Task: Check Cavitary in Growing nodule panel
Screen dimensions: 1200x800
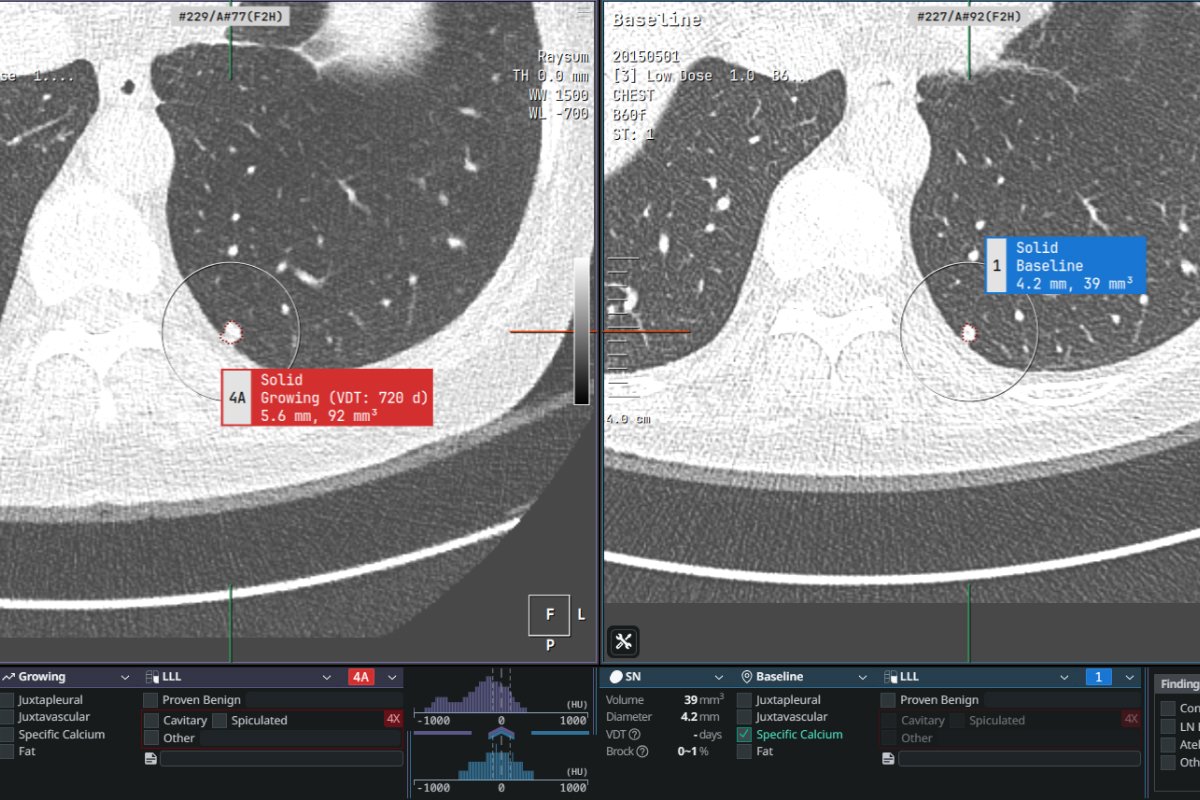Action: tap(151, 720)
